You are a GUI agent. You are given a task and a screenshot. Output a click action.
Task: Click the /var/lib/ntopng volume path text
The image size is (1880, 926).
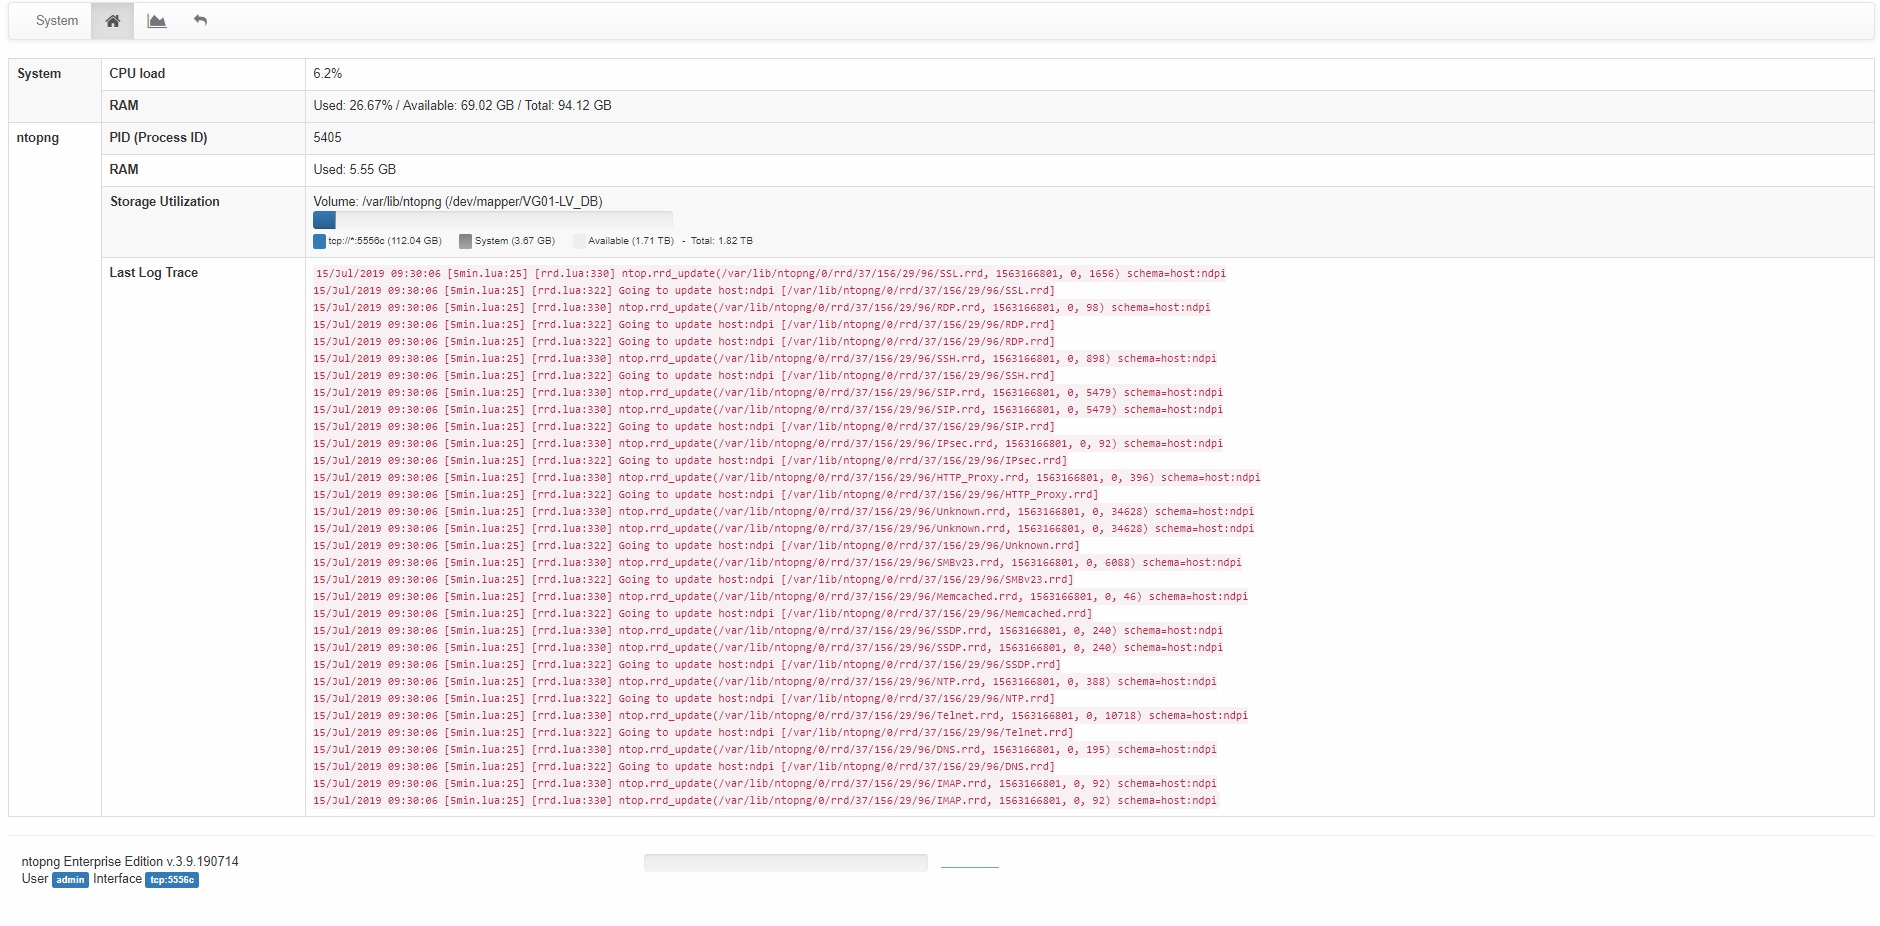pos(456,201)
